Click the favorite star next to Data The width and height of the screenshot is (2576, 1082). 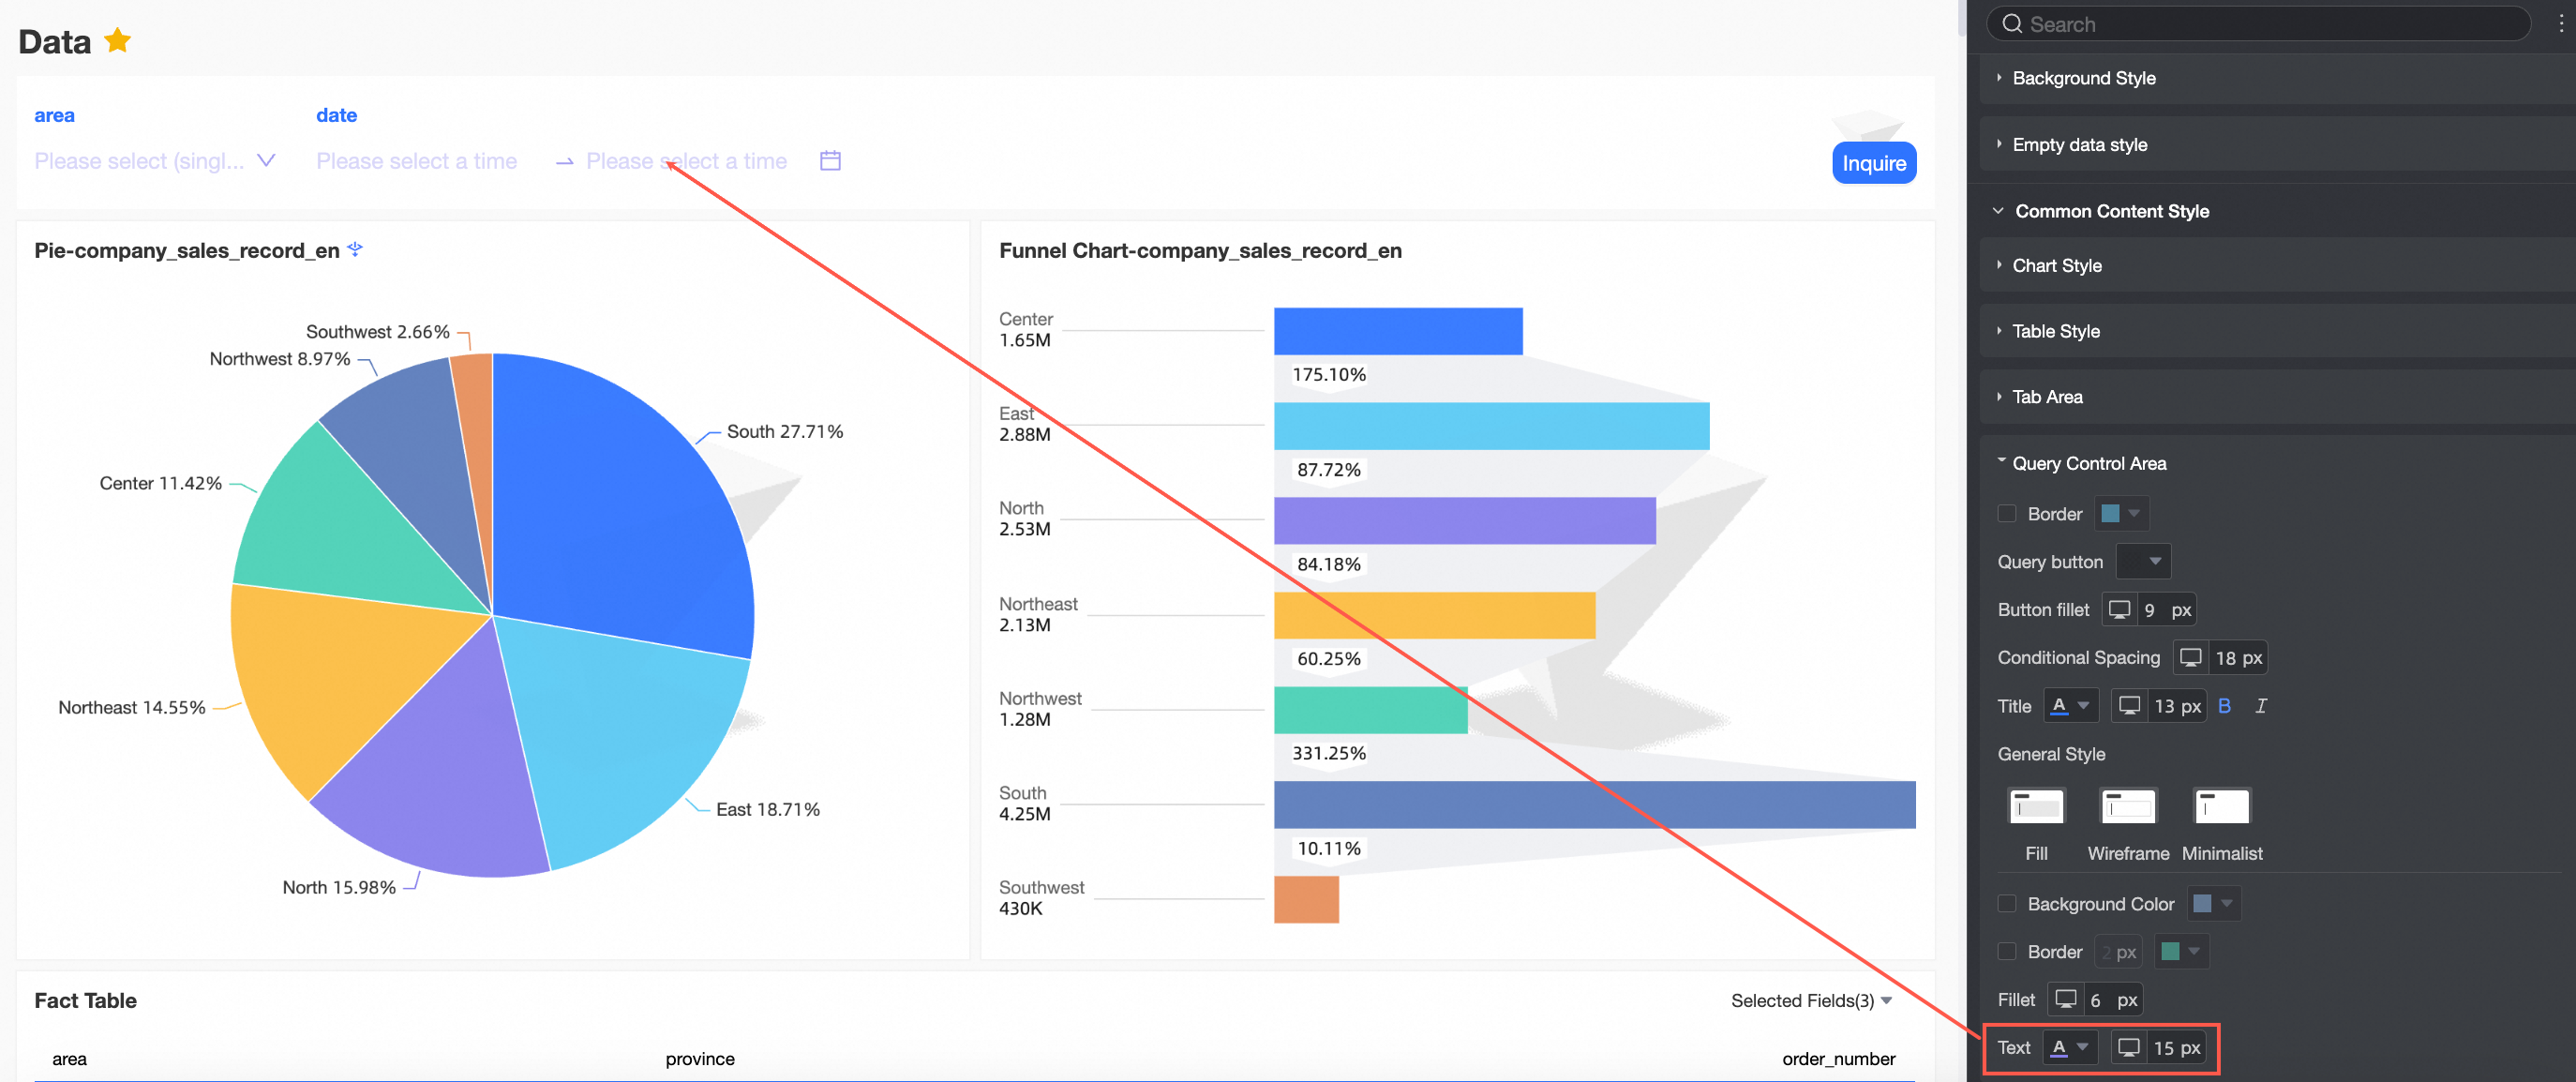[x=117, y=41]
